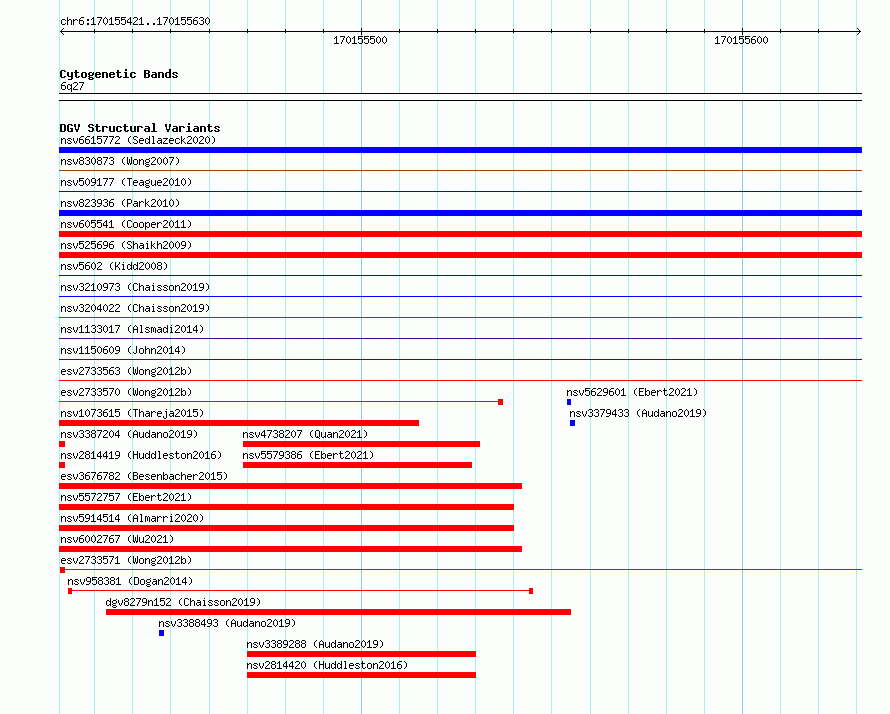Screen dimensions: 890x714
Task: Select red bar for nsv4738207 variant
Action: coord(361,444)
